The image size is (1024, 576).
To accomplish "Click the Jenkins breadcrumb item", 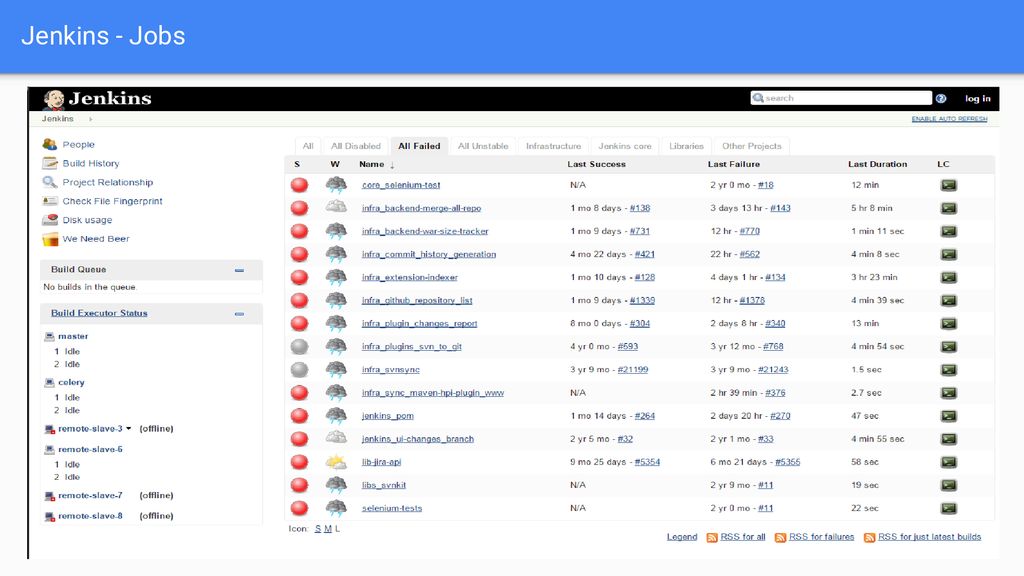I will click(x=57, y=119).
